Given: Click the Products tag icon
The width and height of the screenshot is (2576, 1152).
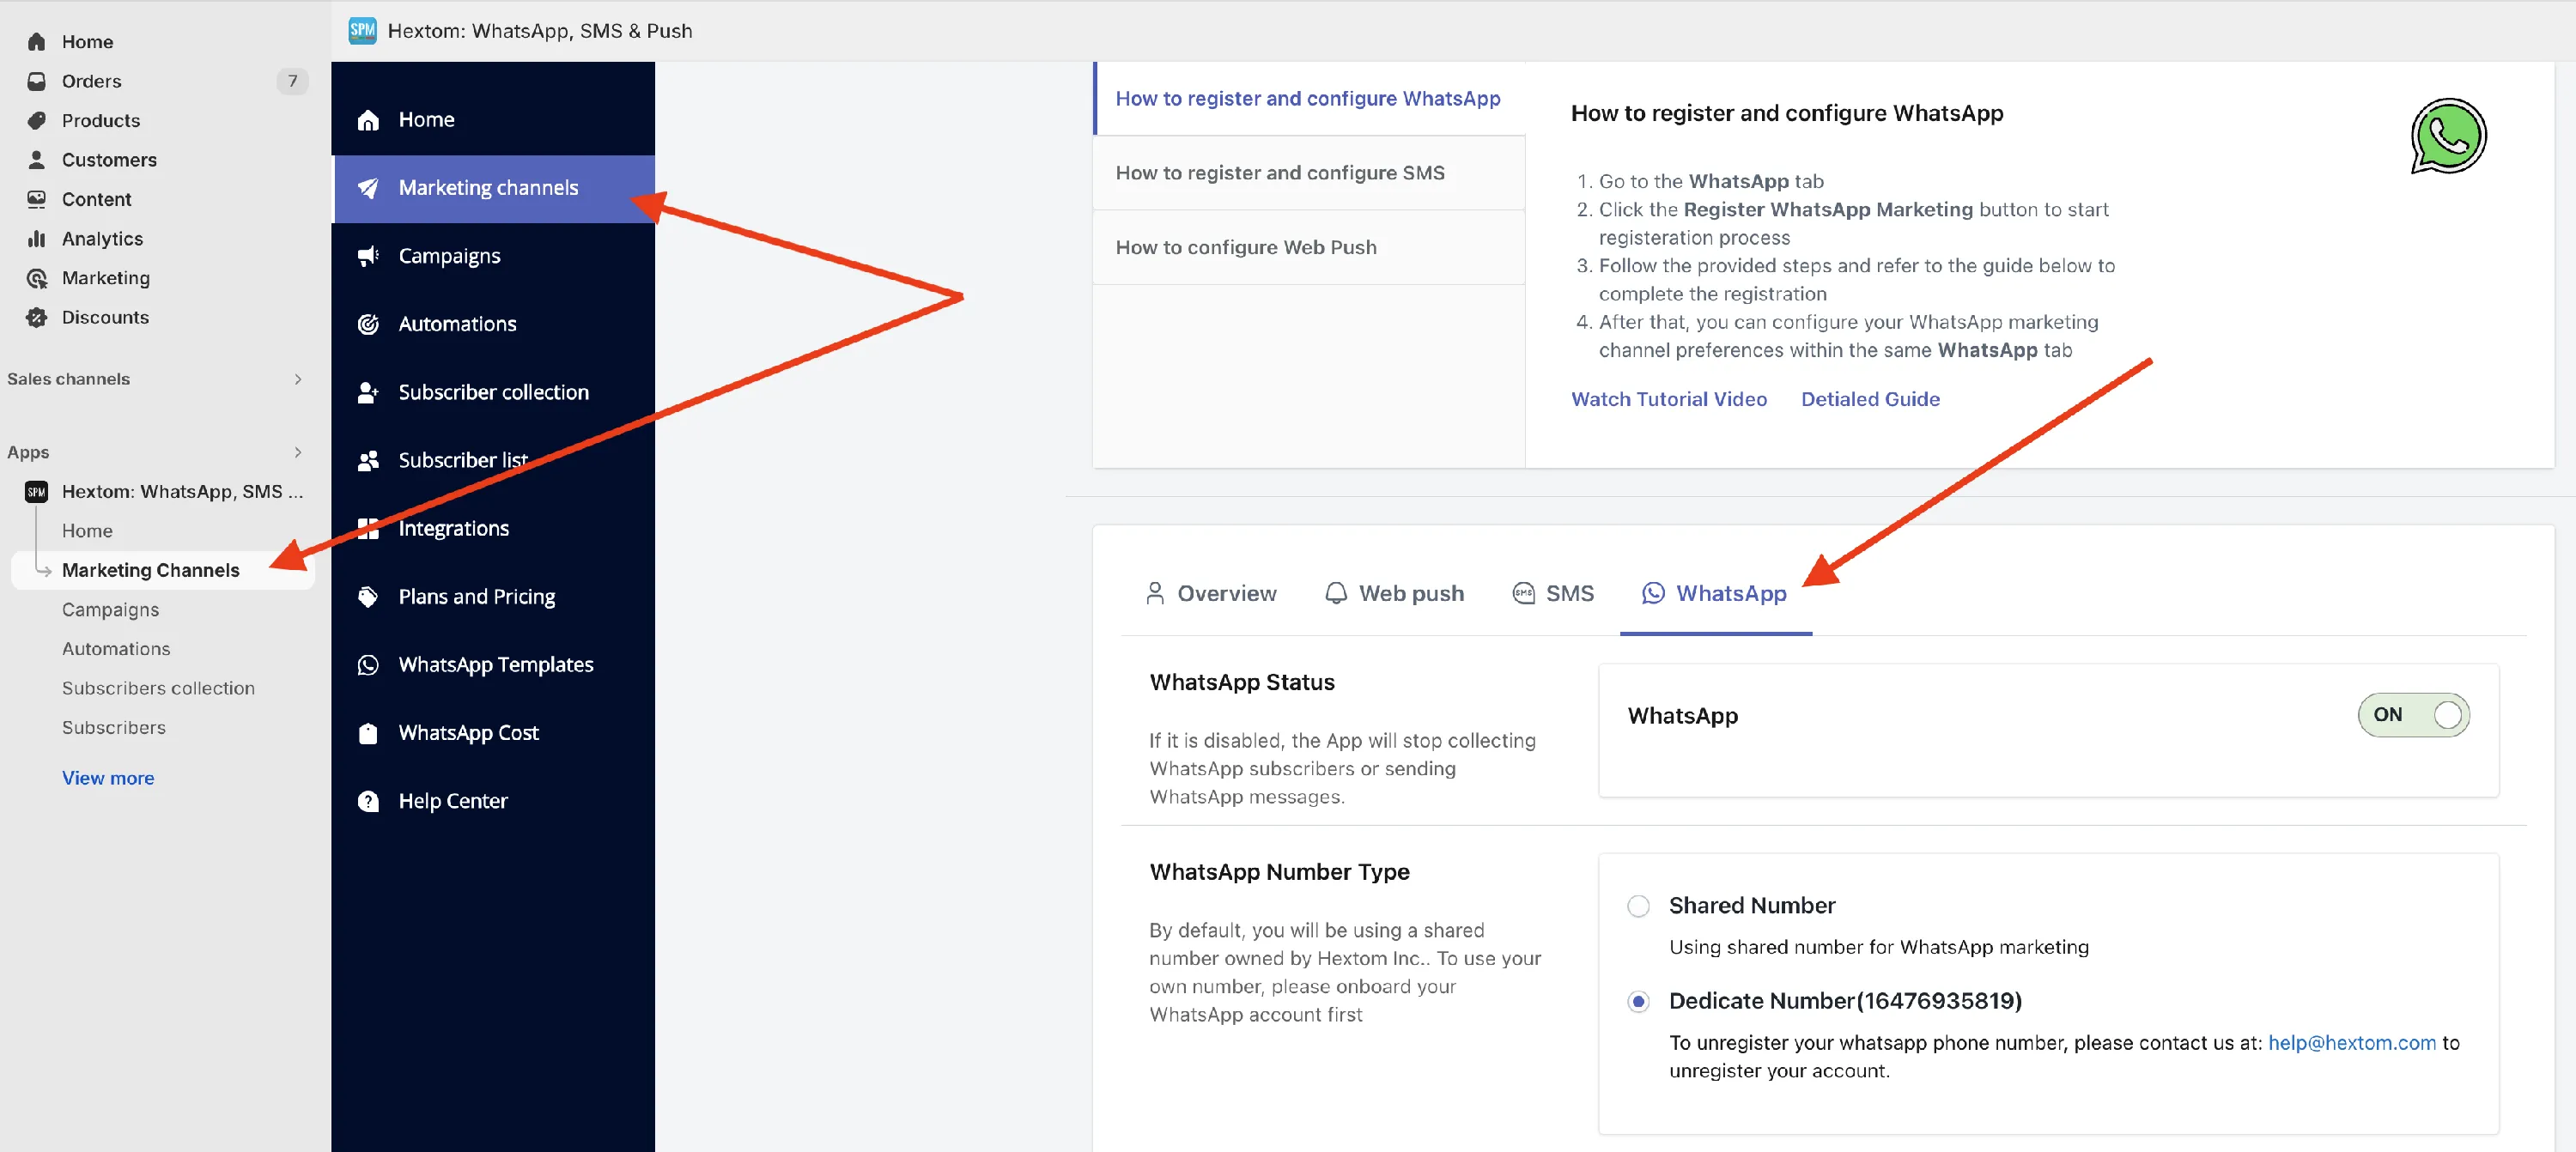Looking at the screenshot, I should pyautogui.click(x=37, y=120).
